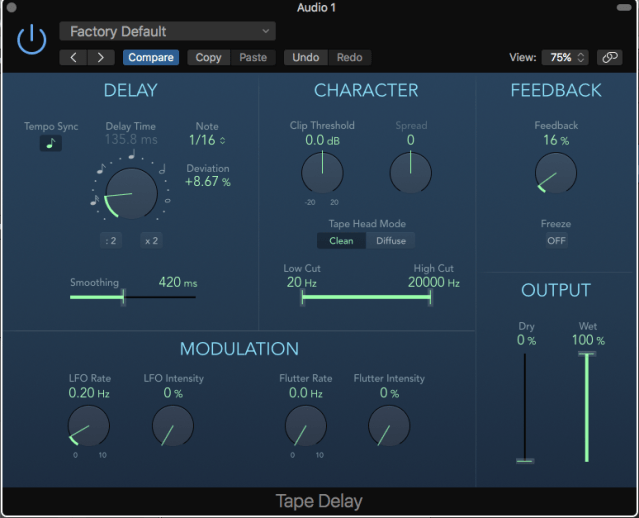This screenshot has height=518, width=639.
Task: Select Diffuse tape head mode
Action: (x=390, y=241)
